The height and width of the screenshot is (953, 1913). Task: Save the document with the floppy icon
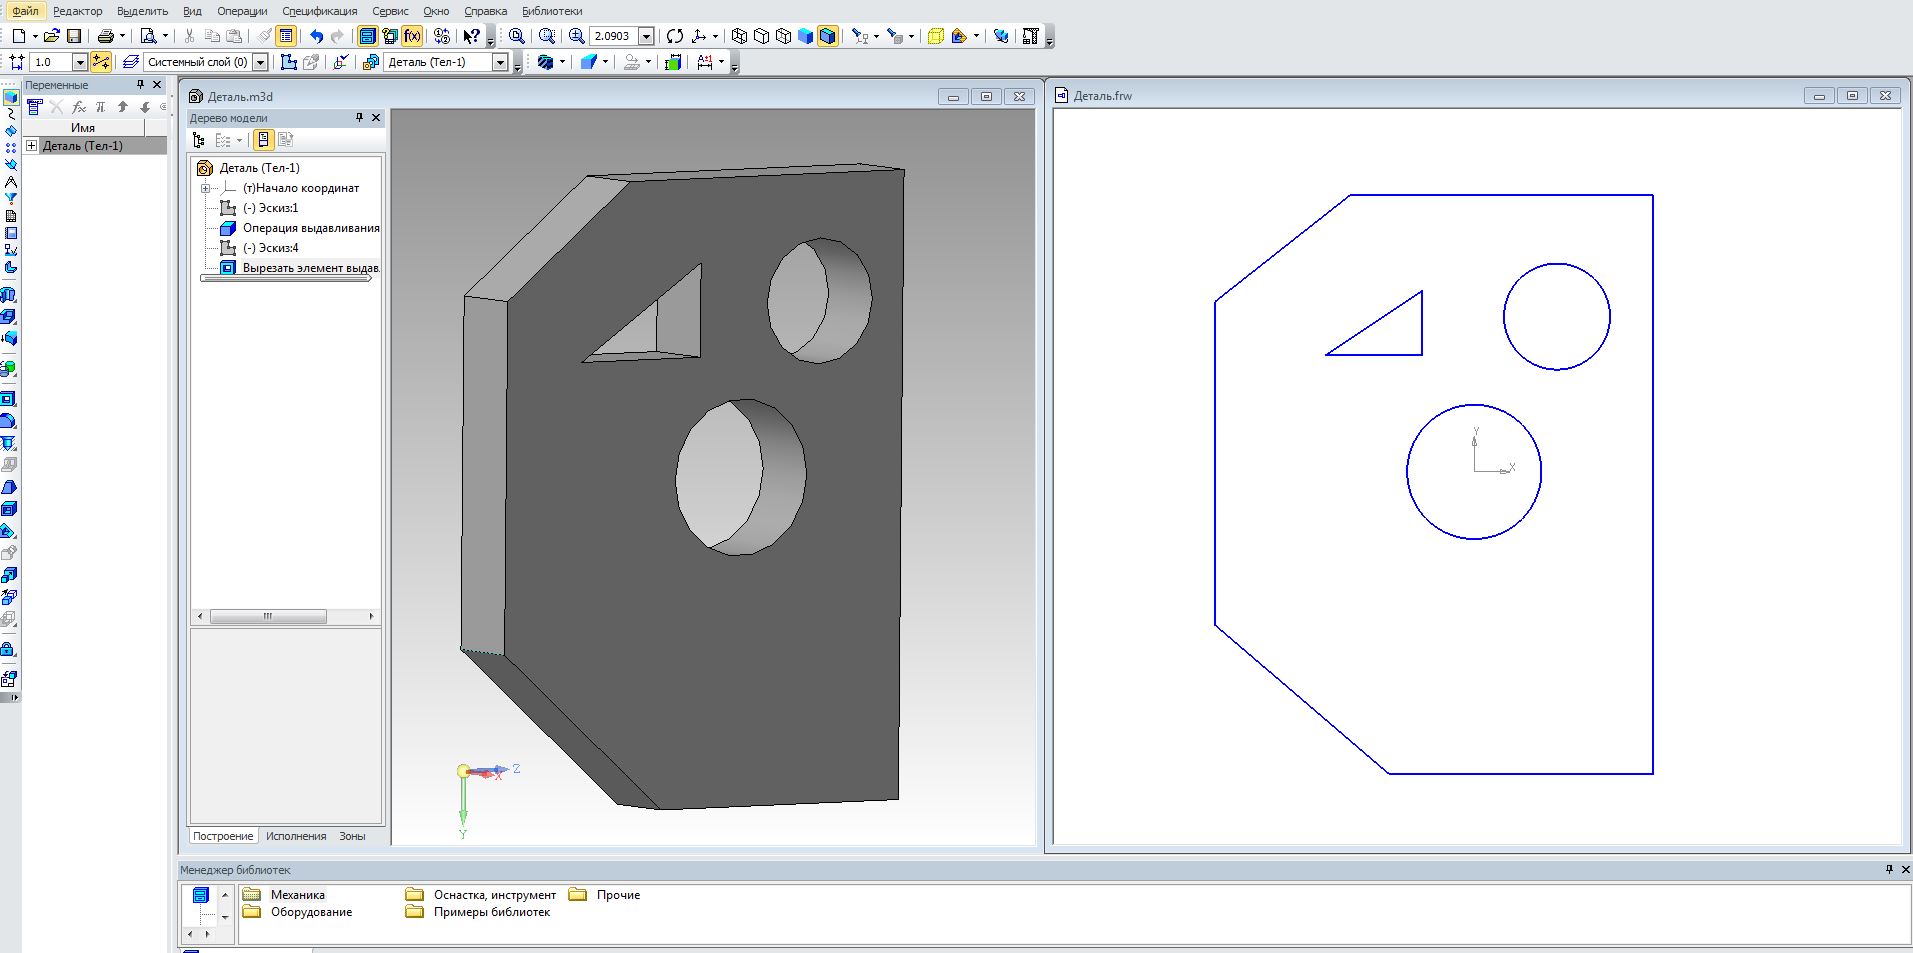coord(74,36)
